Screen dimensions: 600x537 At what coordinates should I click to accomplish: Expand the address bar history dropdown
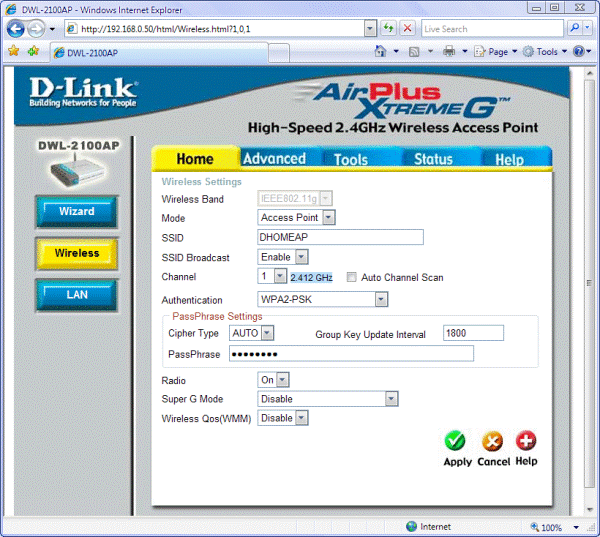370,29
